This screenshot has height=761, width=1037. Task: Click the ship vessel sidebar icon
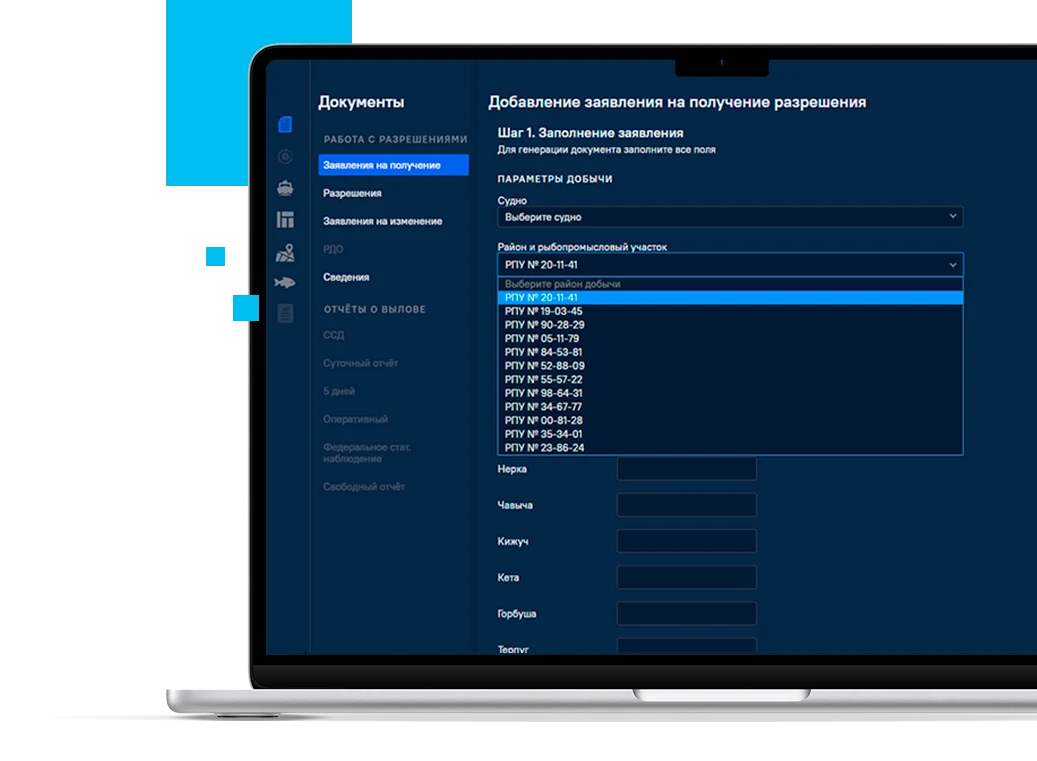pyautogui.click(x=285, y=188)
